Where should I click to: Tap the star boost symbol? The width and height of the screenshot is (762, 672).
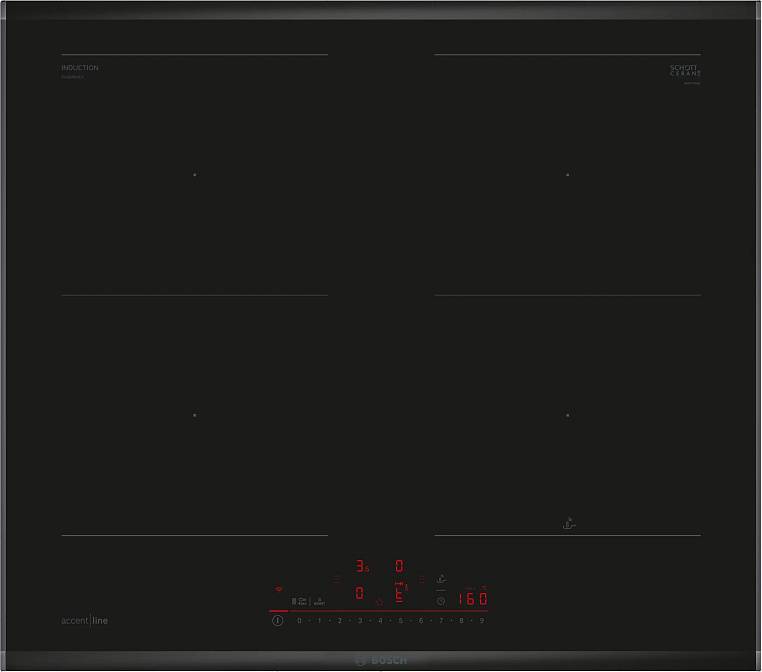pyautogui.click(x=380, y=603)
